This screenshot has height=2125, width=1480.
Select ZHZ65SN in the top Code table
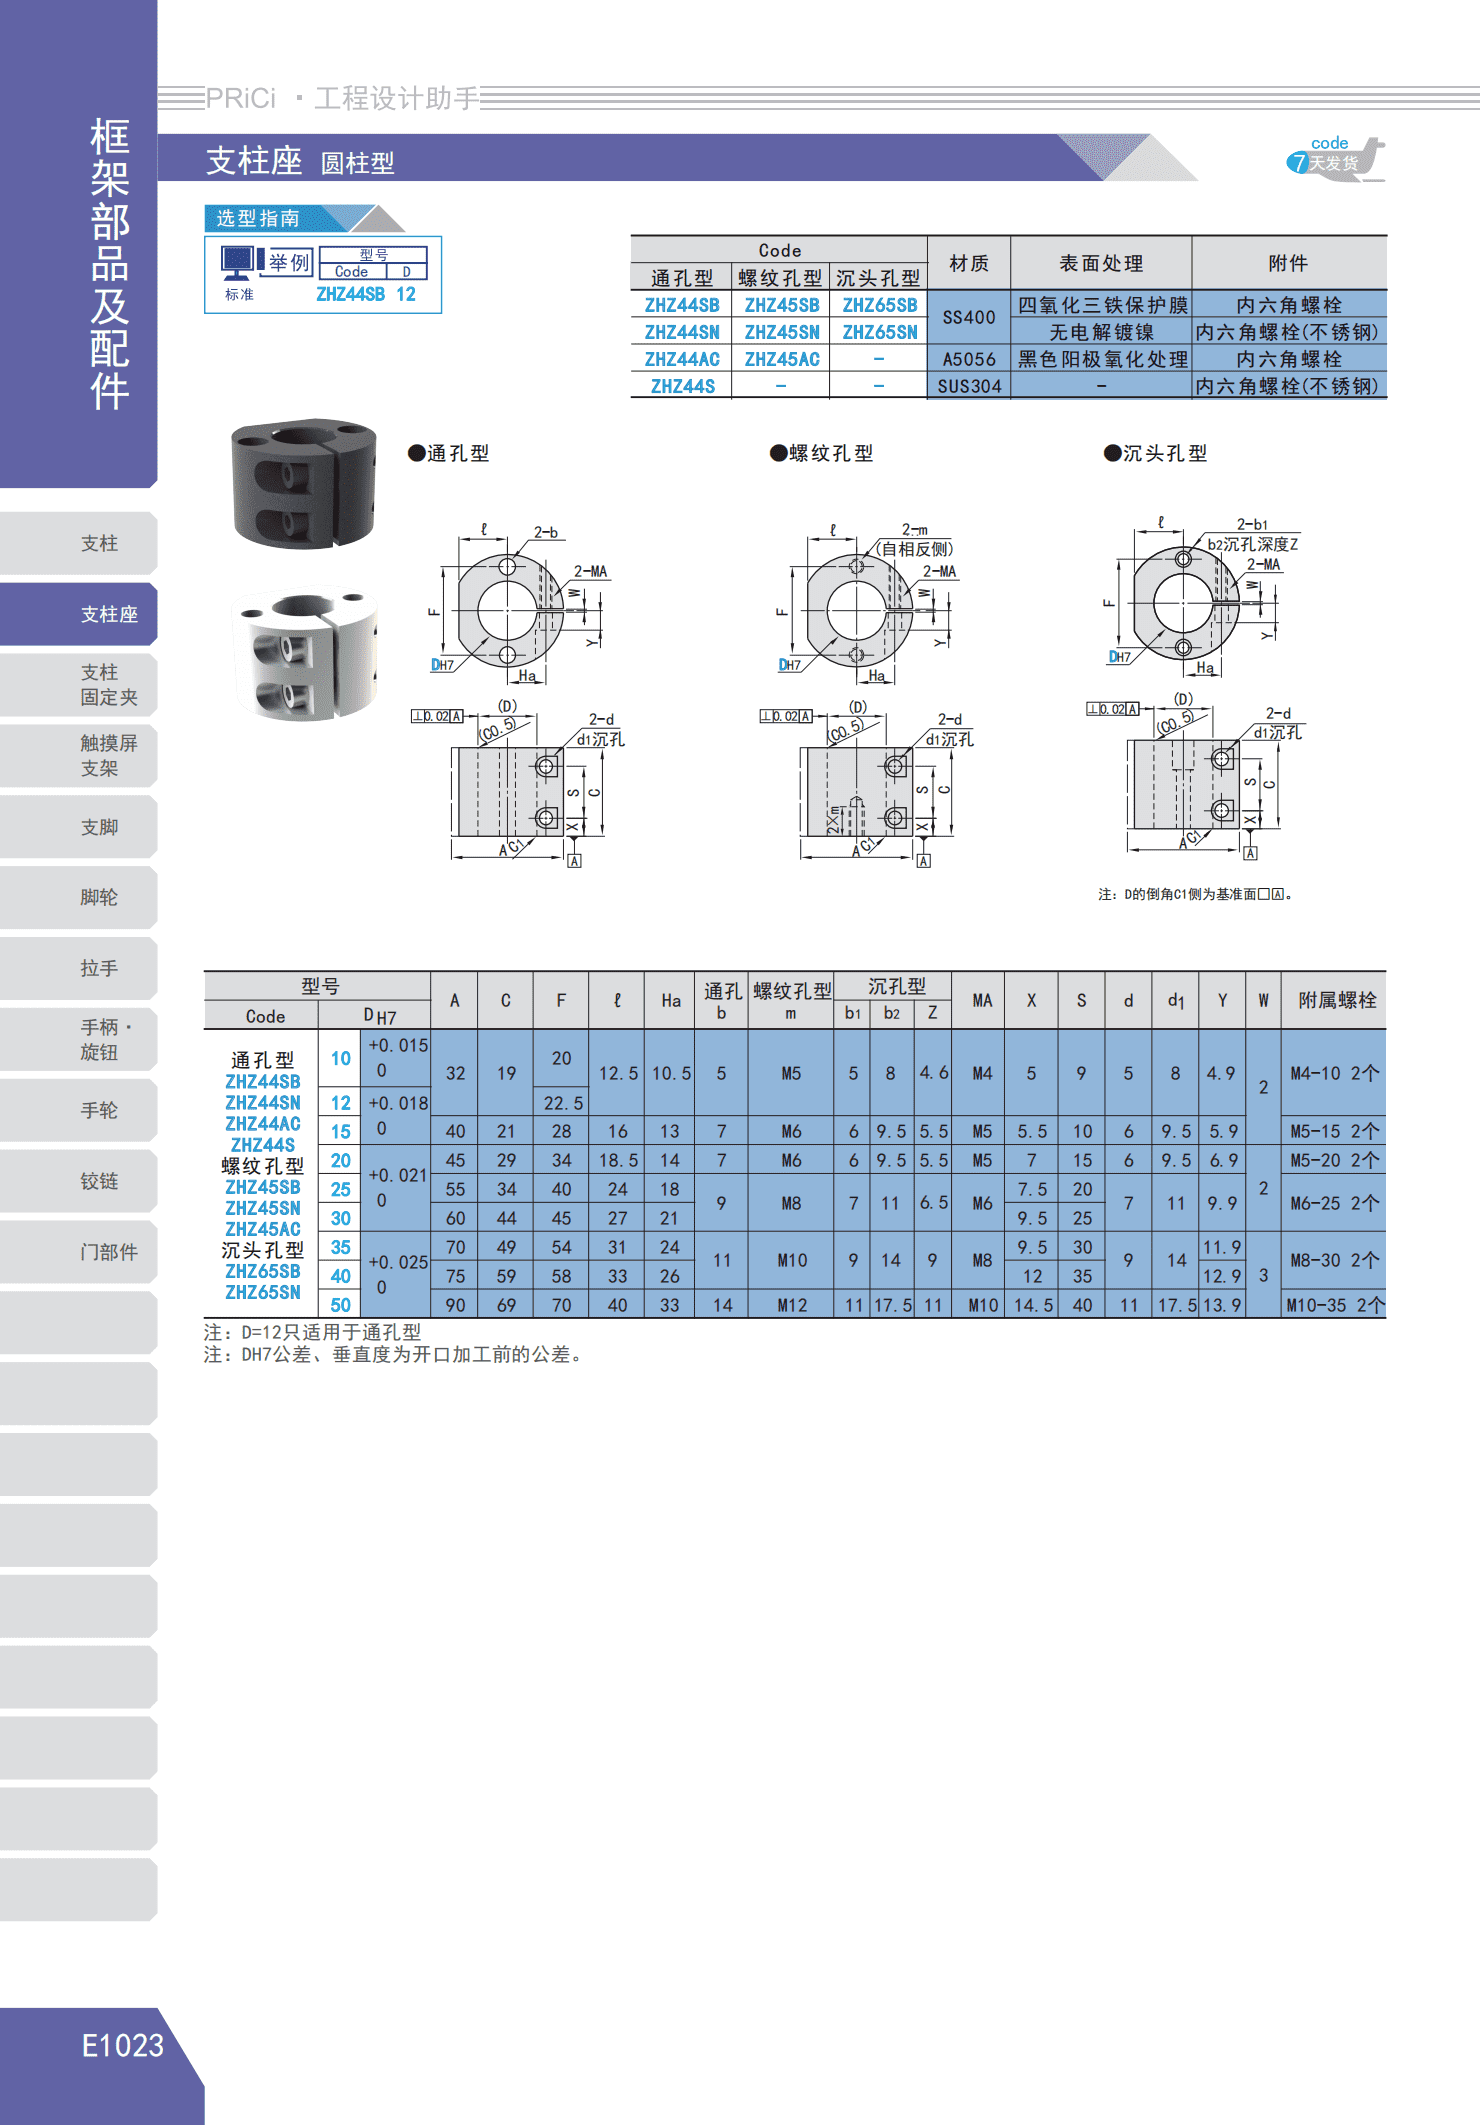pos(880,332)
